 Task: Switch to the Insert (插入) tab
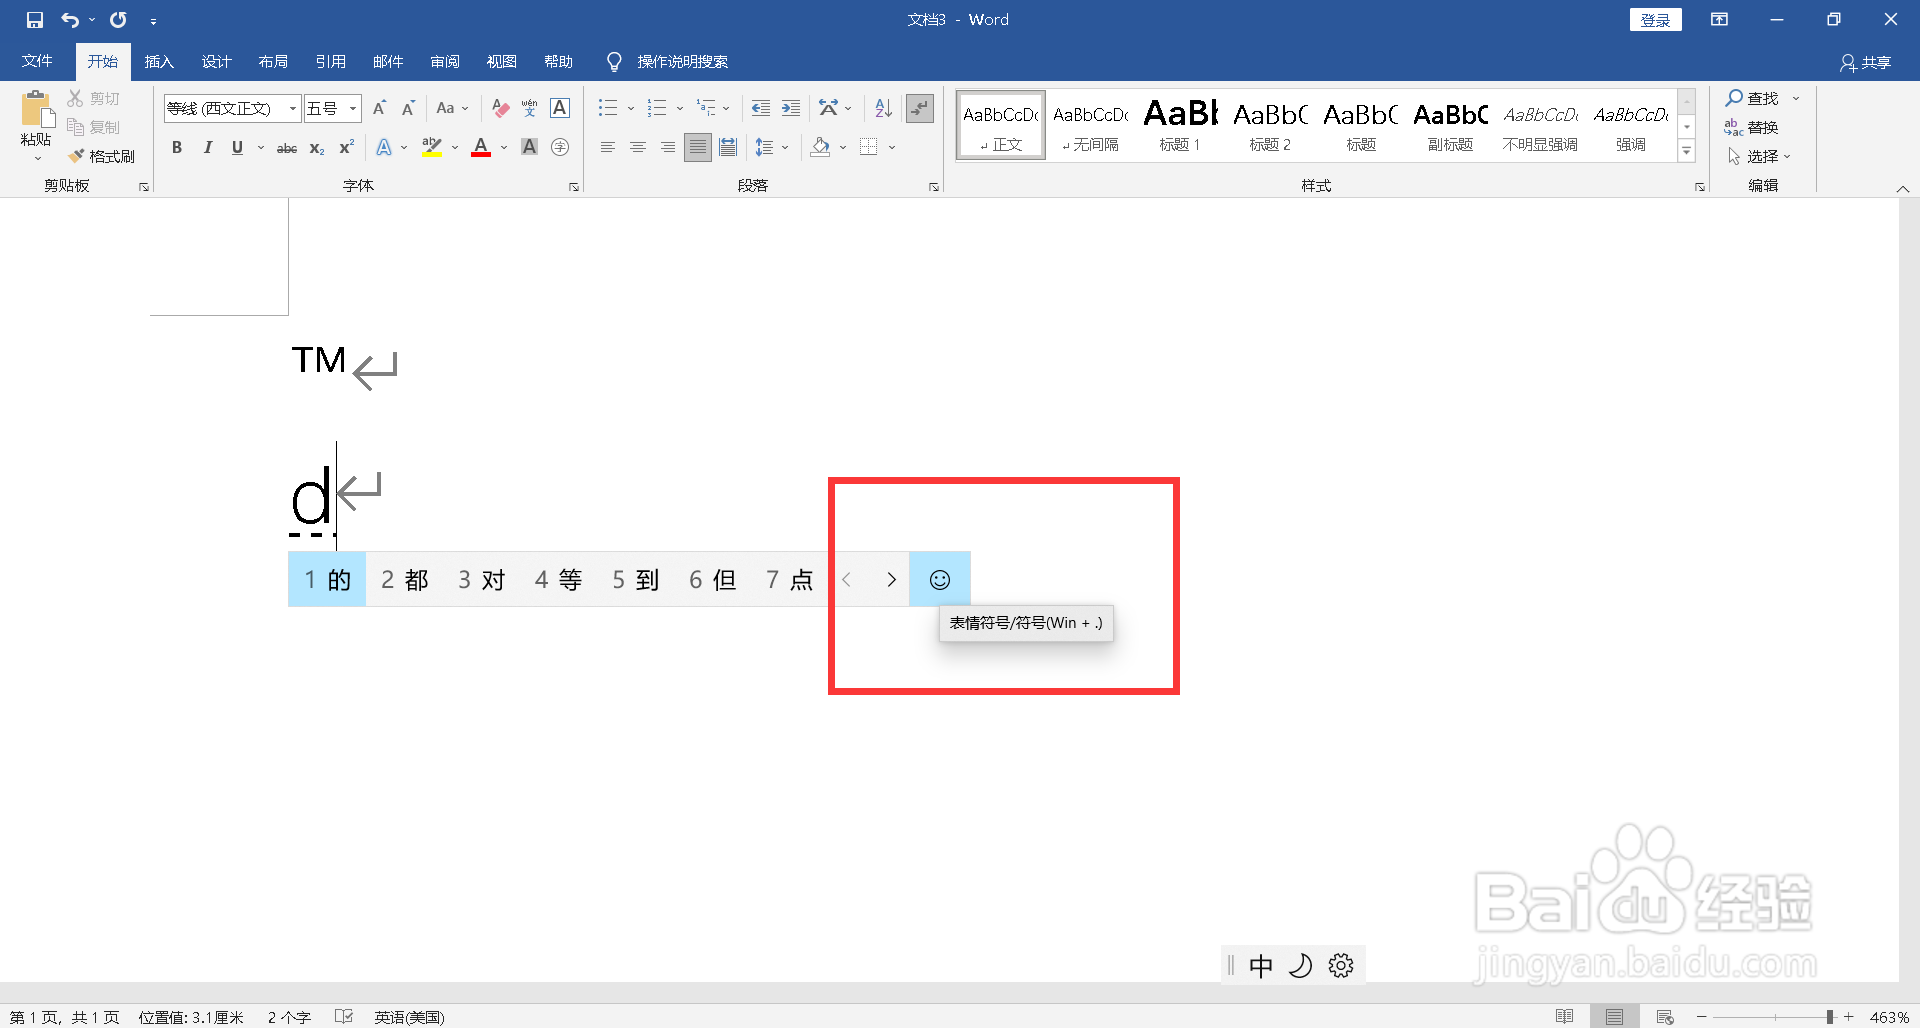click(159, 62)
